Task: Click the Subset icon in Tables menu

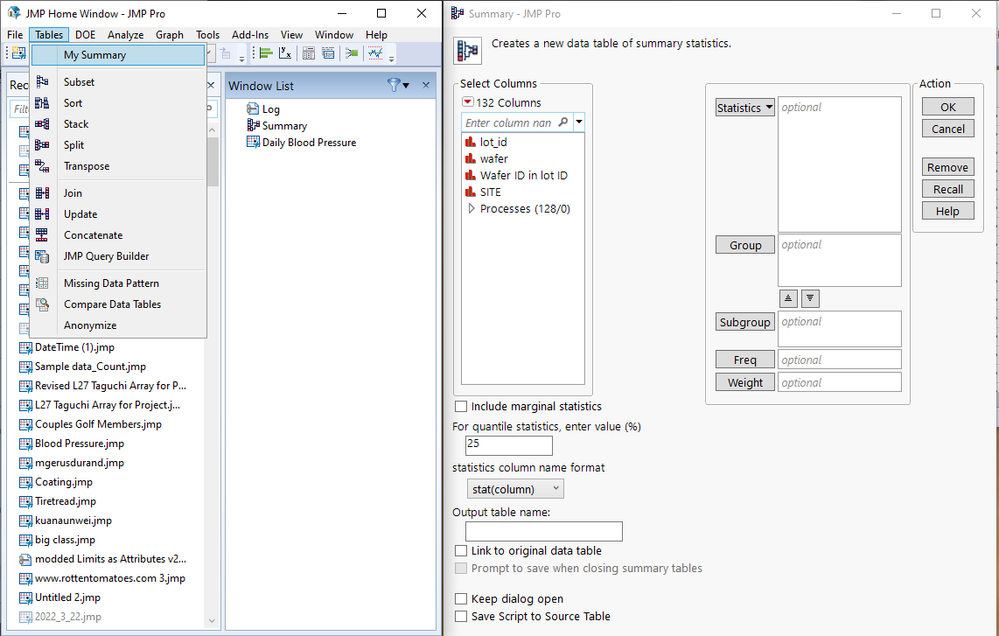Action: point(42,82)
